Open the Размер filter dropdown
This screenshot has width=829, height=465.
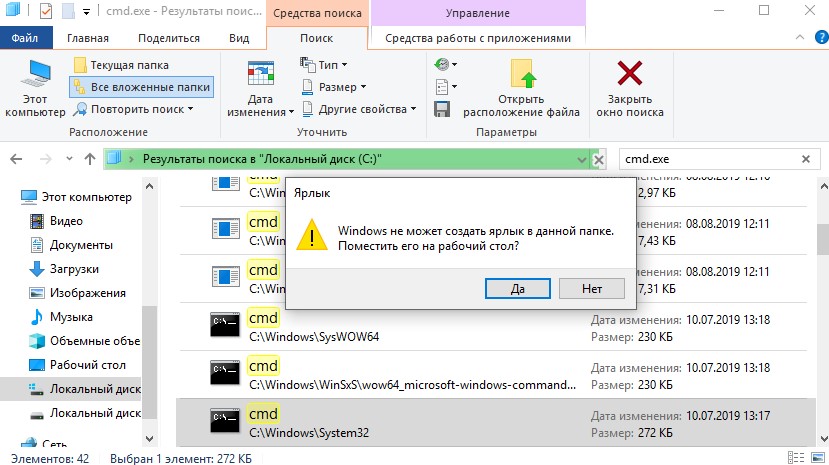(334, 87)
